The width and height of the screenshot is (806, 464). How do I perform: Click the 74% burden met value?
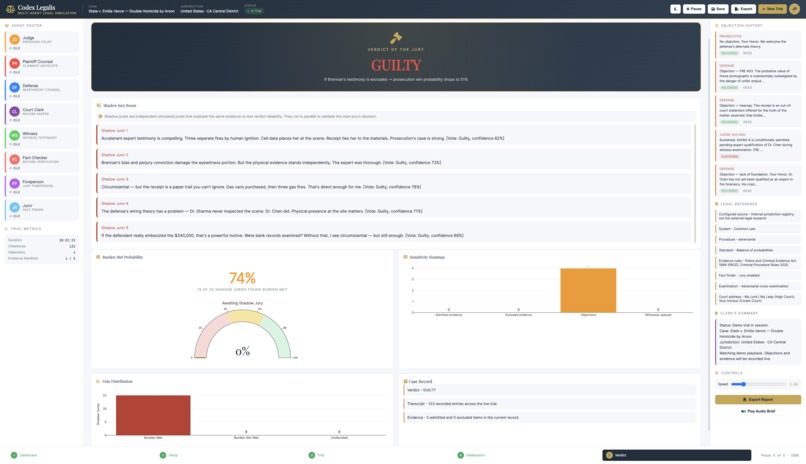242,278
